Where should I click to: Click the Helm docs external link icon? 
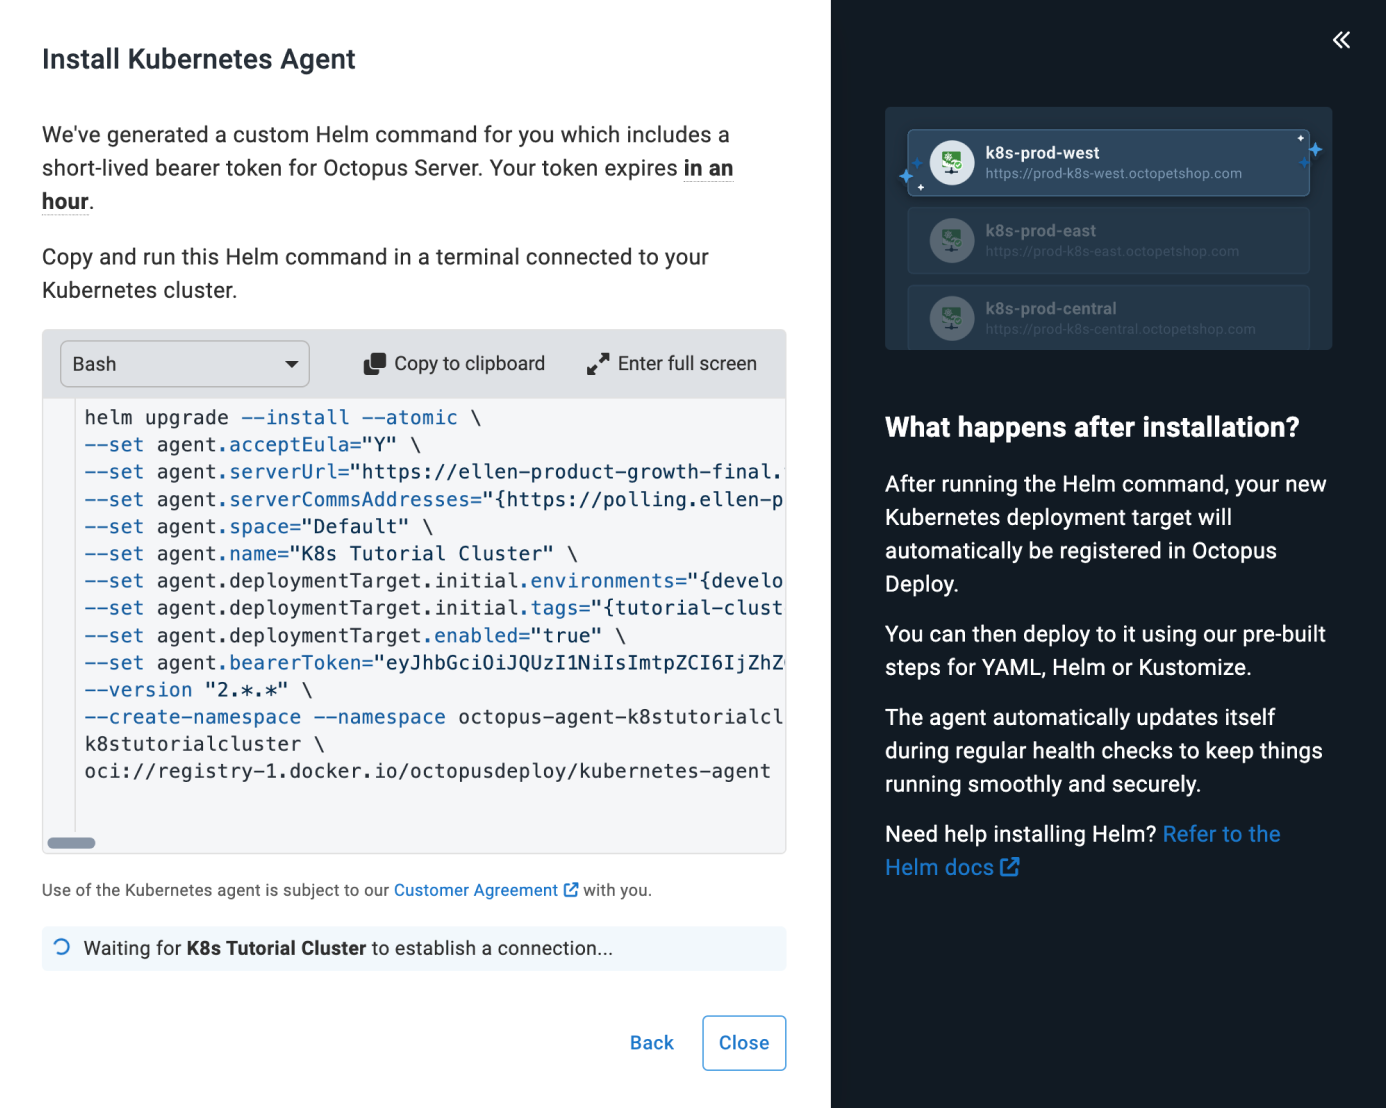click(1010, 867)
